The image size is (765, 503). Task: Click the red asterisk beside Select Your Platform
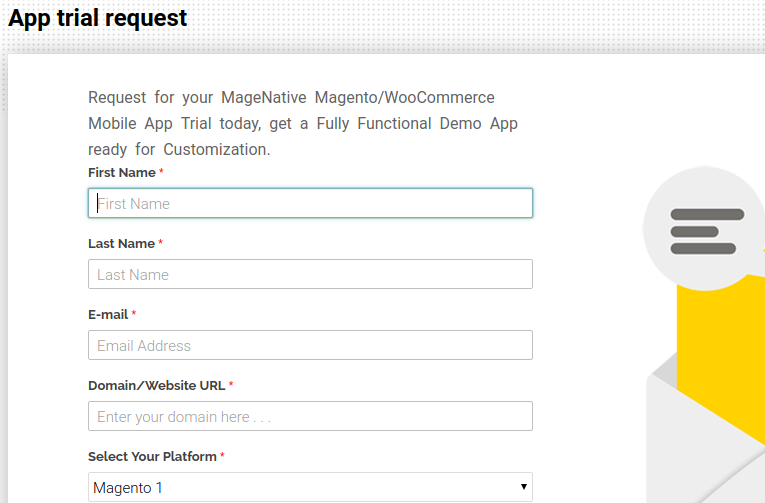222,455
